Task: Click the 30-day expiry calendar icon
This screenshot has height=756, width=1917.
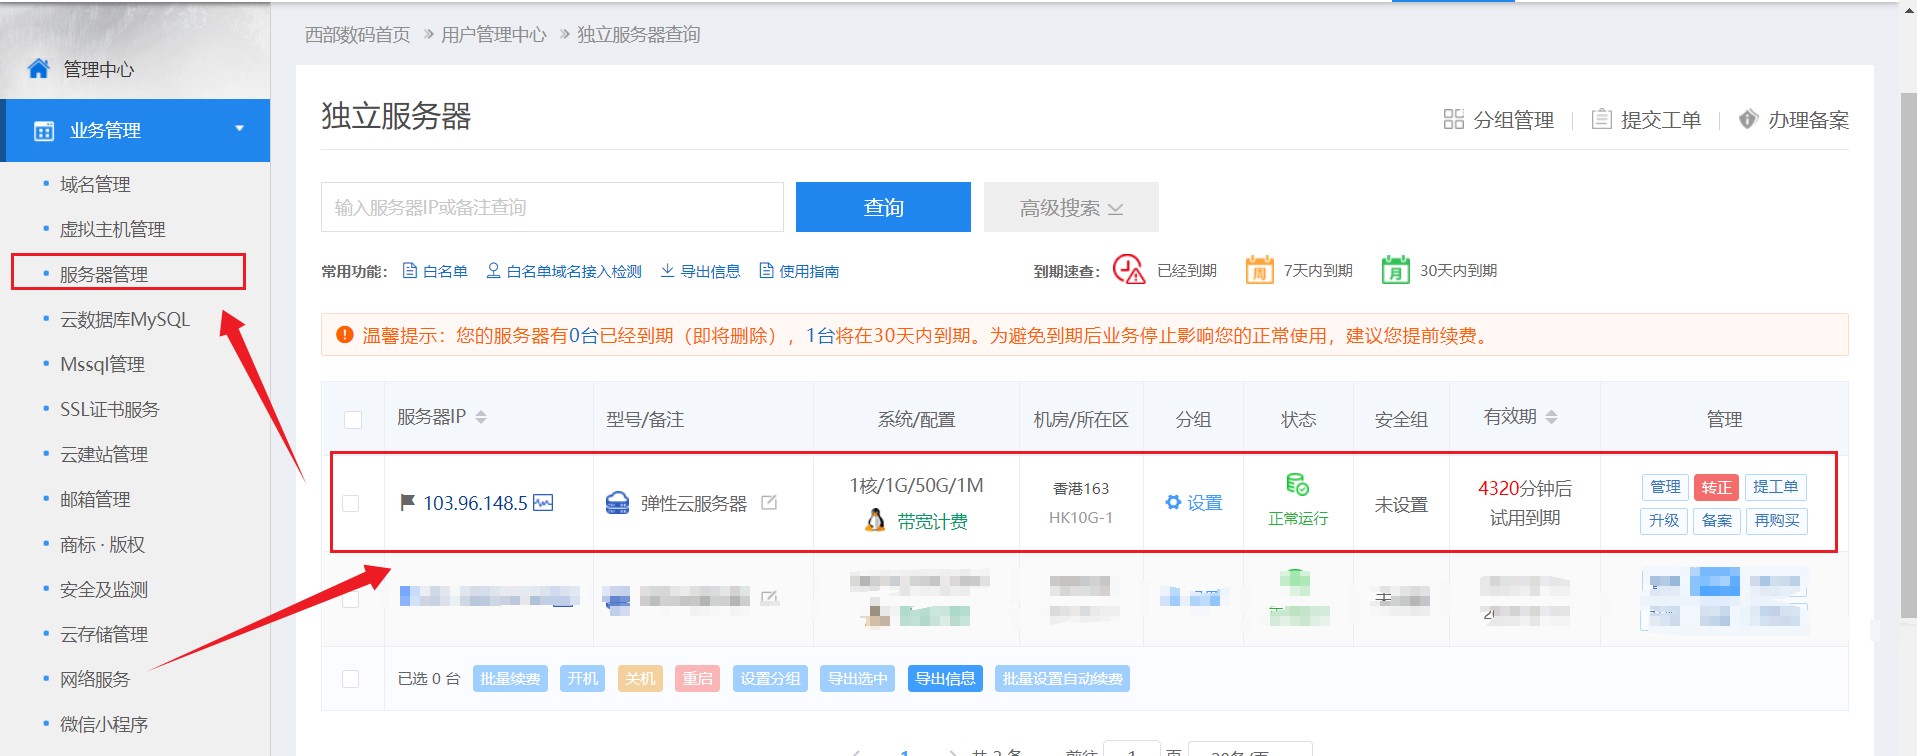Action: [x=1395, y=270]
